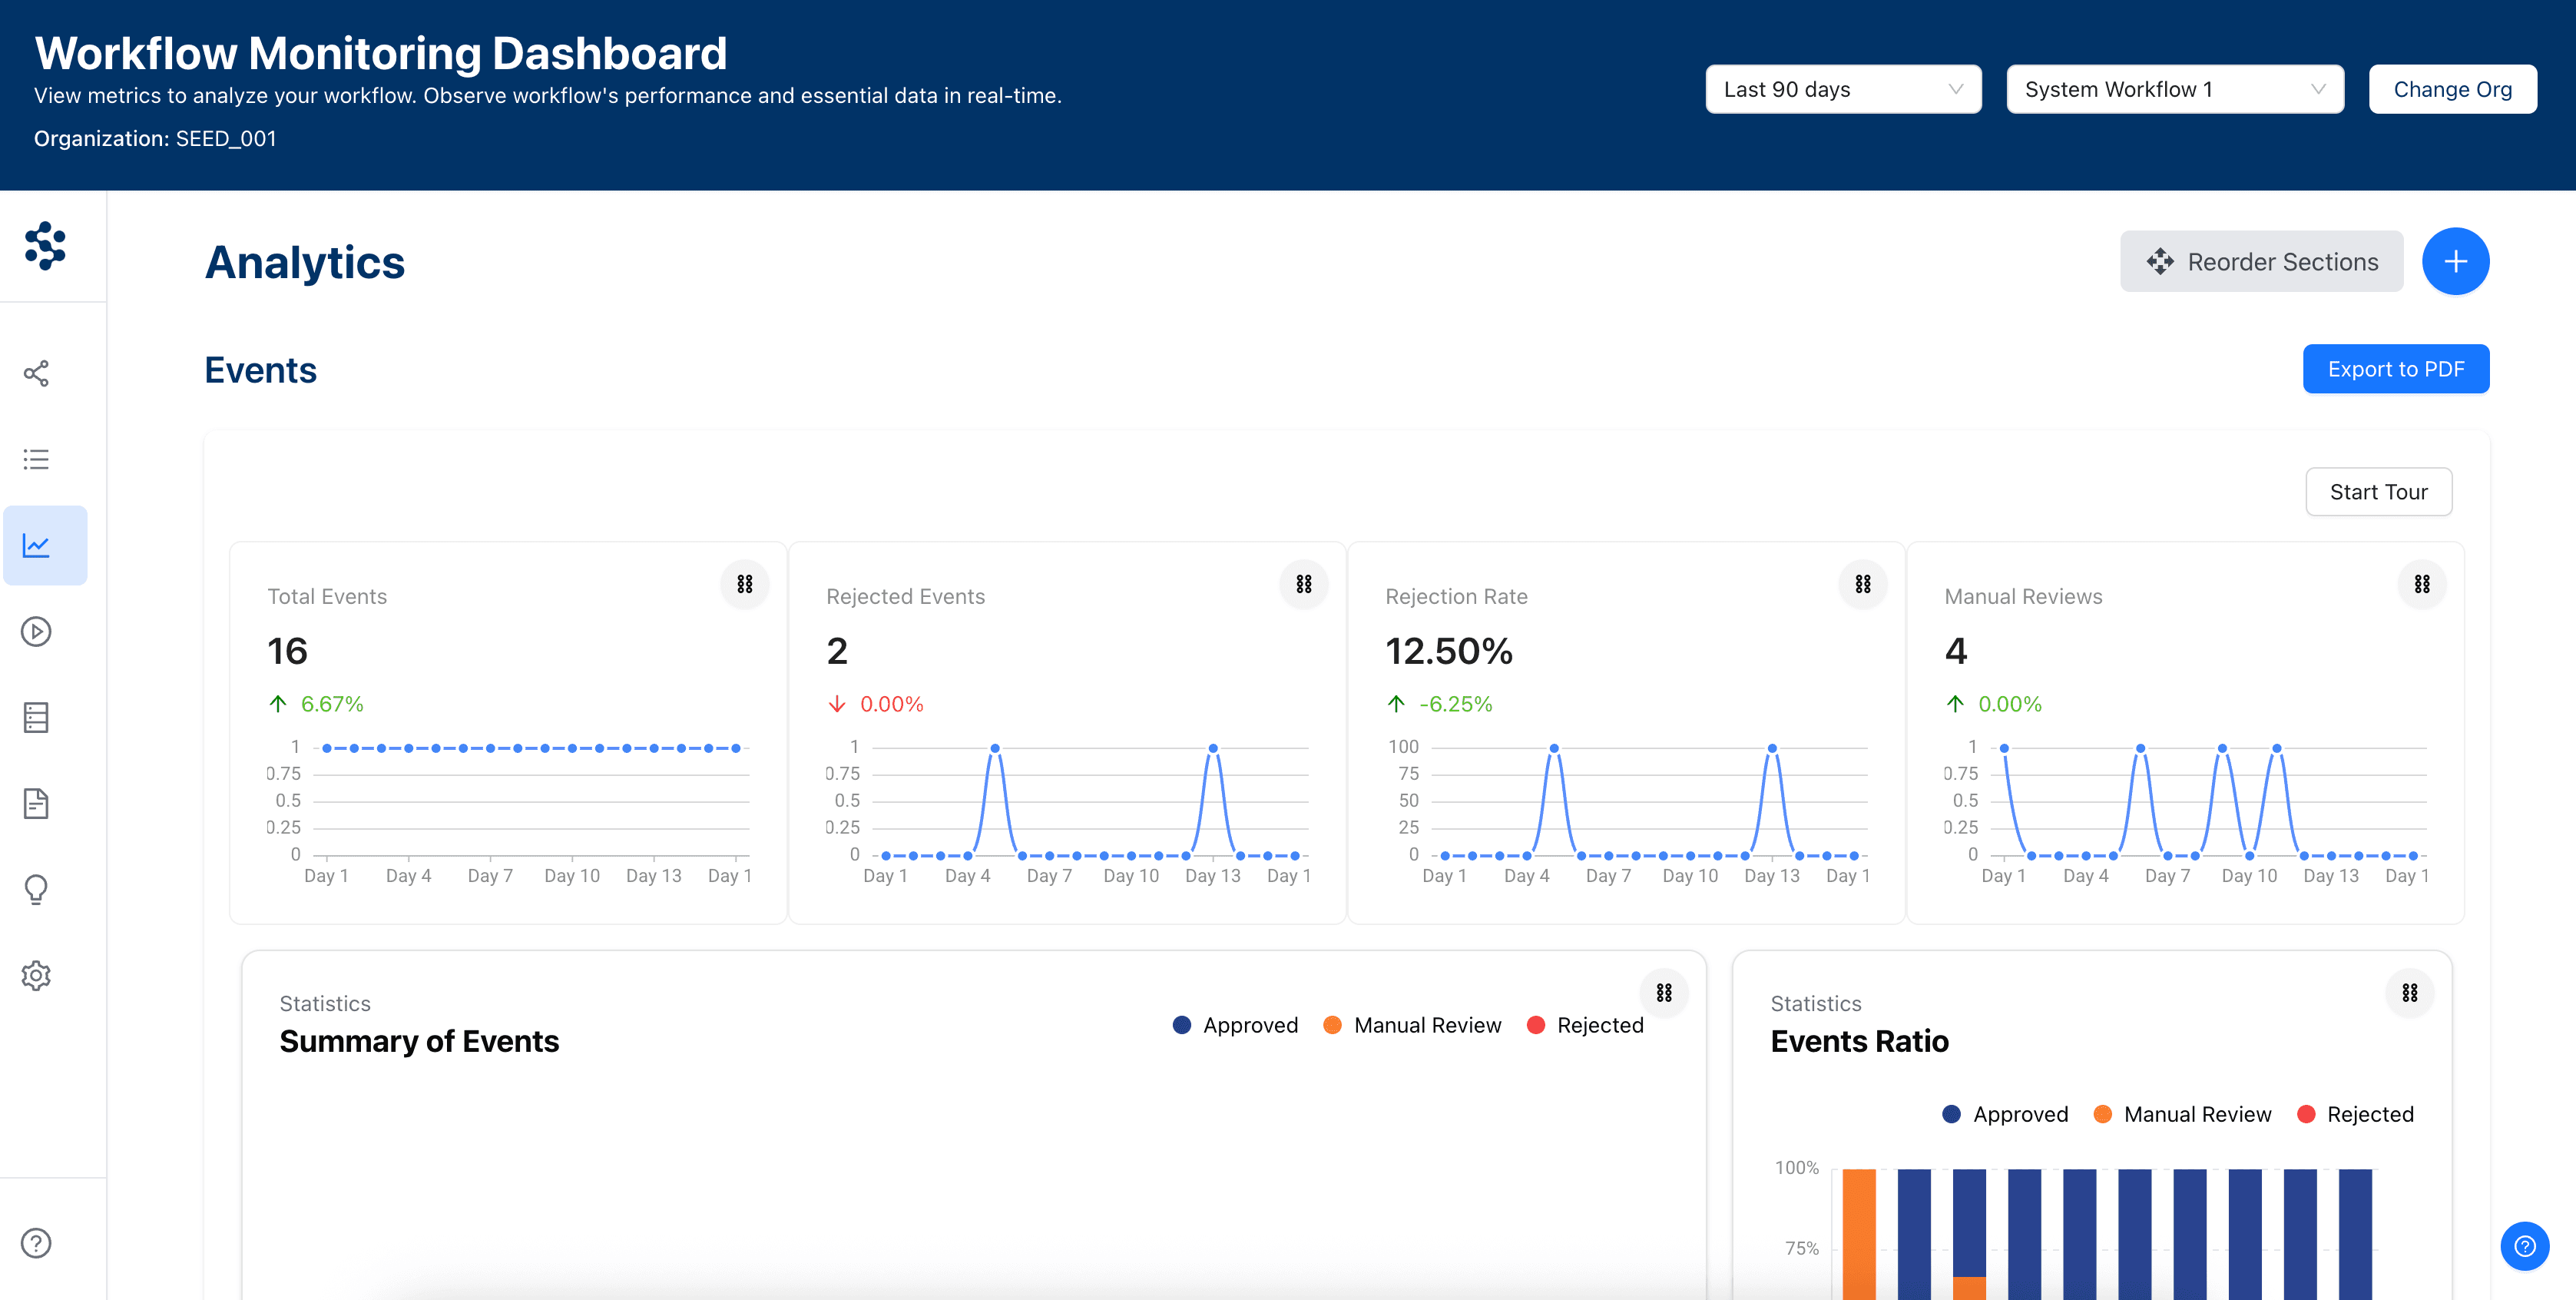Screen dimensions: 2576x1300
Task: Click the Analytics page heading
Action: point(305,262)
